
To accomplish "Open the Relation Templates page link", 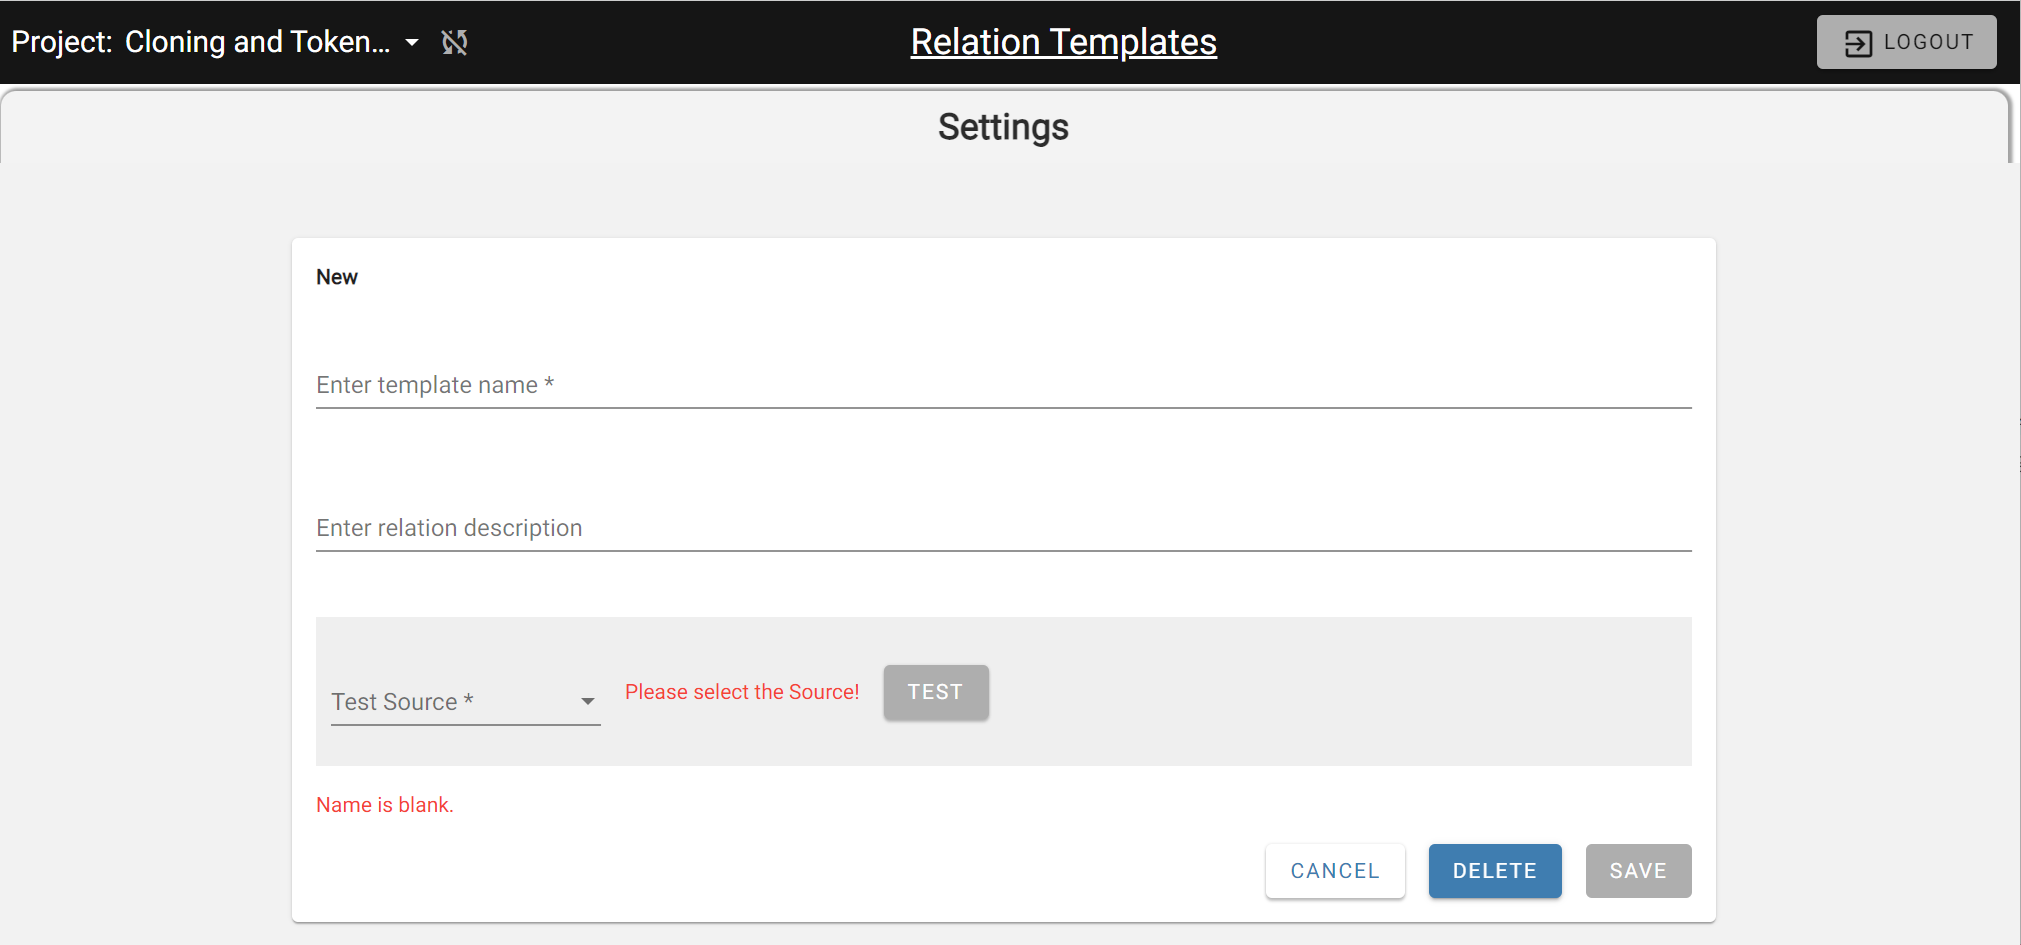I will point(1063,41).
